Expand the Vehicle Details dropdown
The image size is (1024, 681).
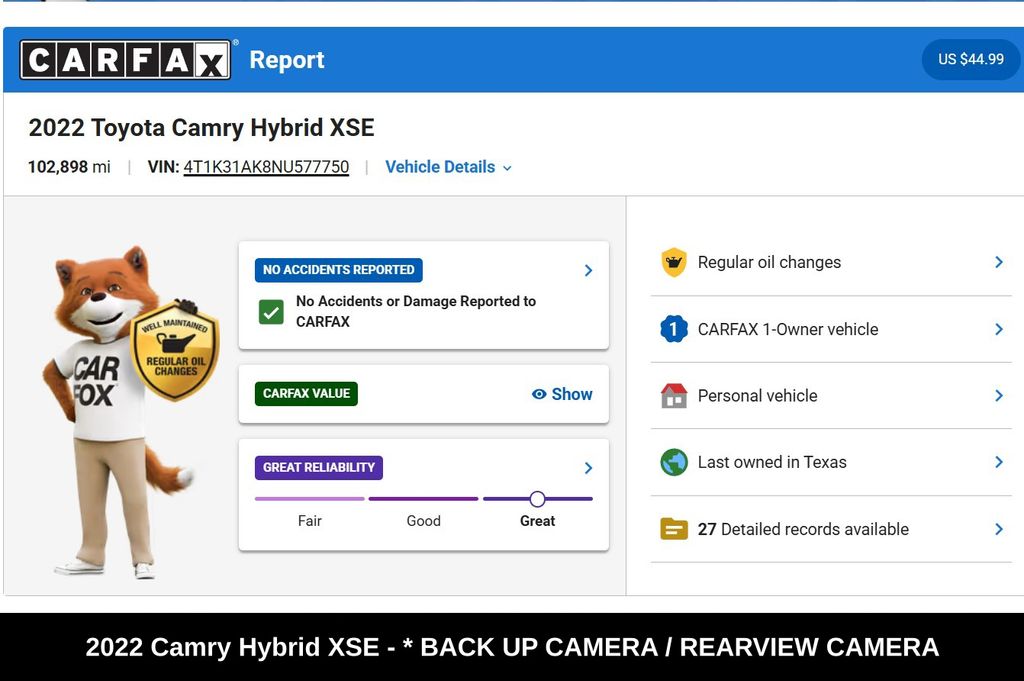(448, 167)
